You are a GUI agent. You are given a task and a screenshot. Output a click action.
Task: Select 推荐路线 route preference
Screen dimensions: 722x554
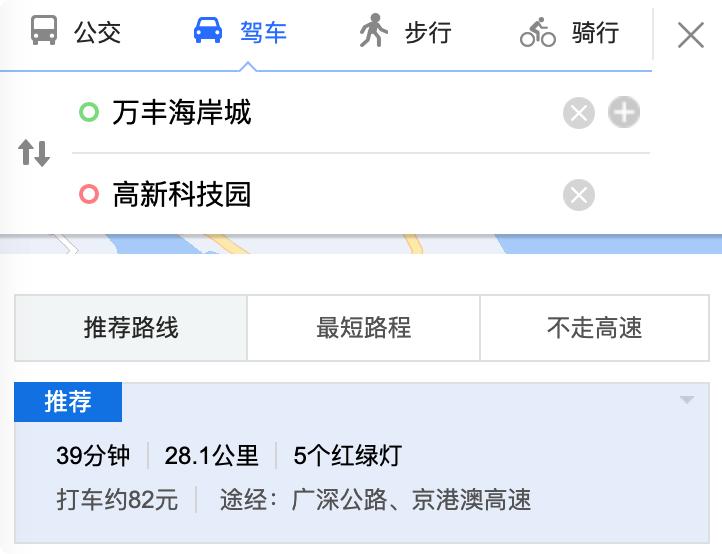131,328
